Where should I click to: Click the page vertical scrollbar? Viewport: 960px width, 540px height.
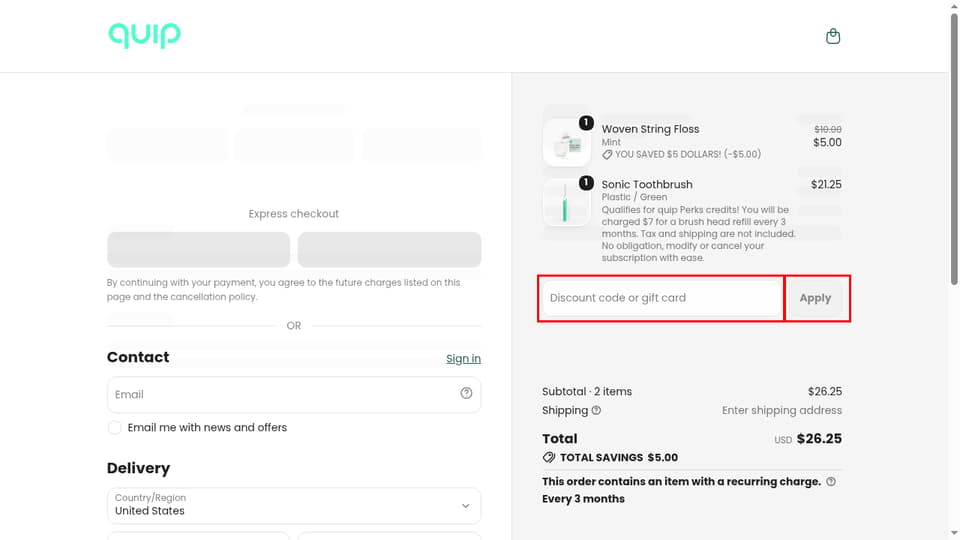[954, 150]
